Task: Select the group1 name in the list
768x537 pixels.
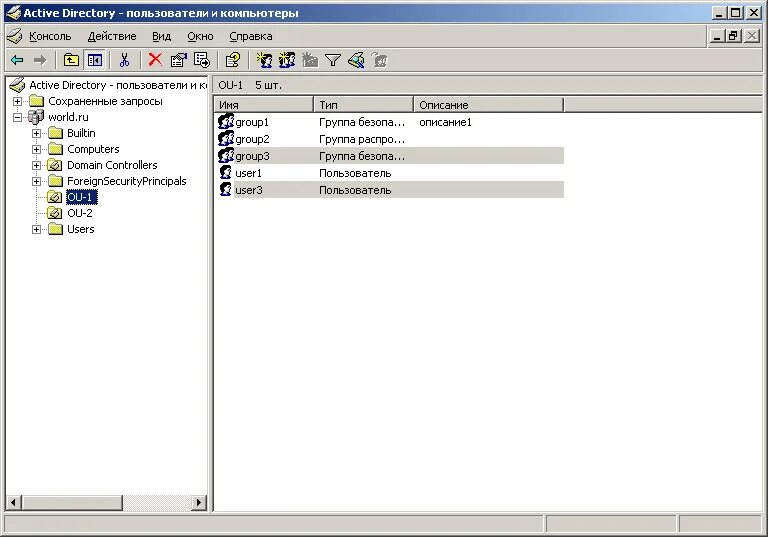Action: tap(252, 122)
